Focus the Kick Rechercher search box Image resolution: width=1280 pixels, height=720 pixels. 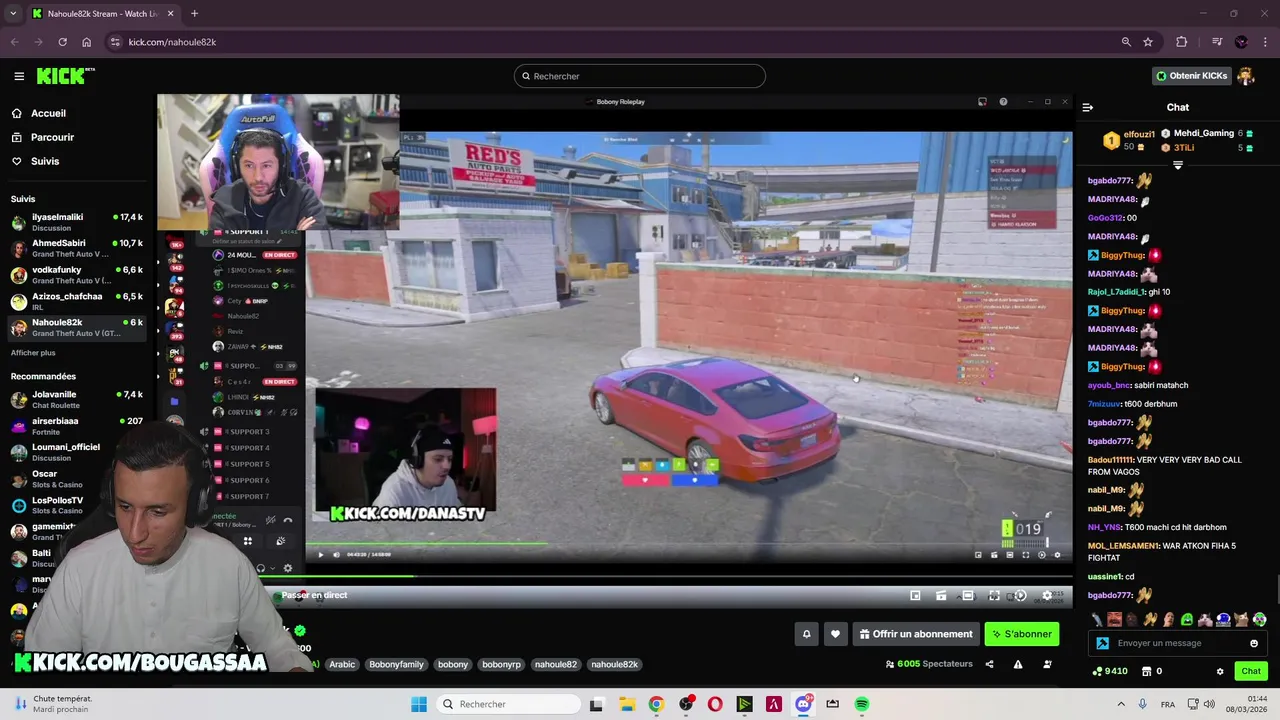(640, 76)
